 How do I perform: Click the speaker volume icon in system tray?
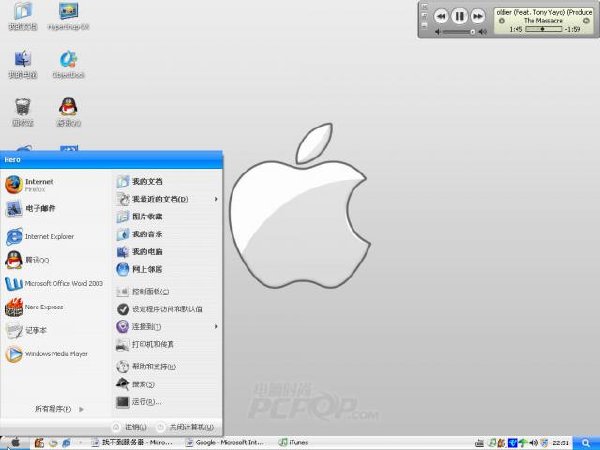(x=533, y=443)
